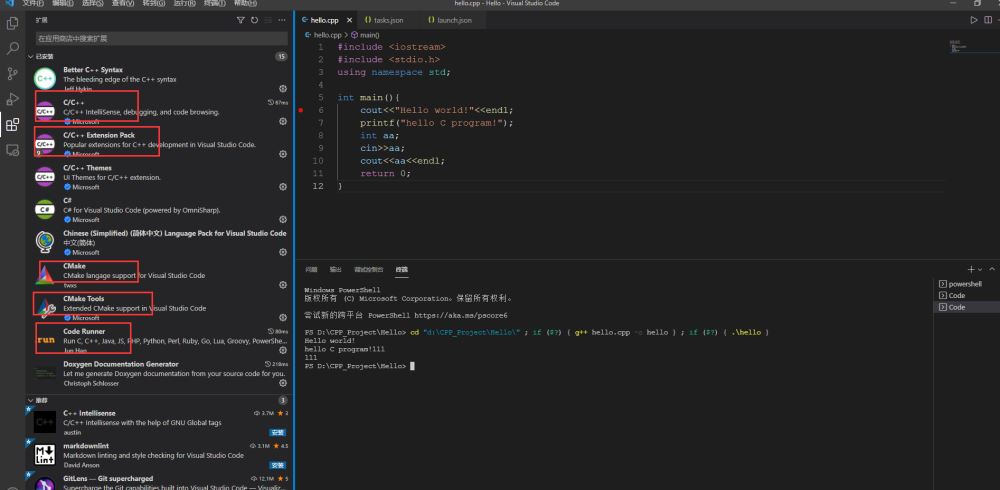Maximize the terminal panel with the caret icon
The height and width of the screenshot is (490, 1000).
[992, 270]
